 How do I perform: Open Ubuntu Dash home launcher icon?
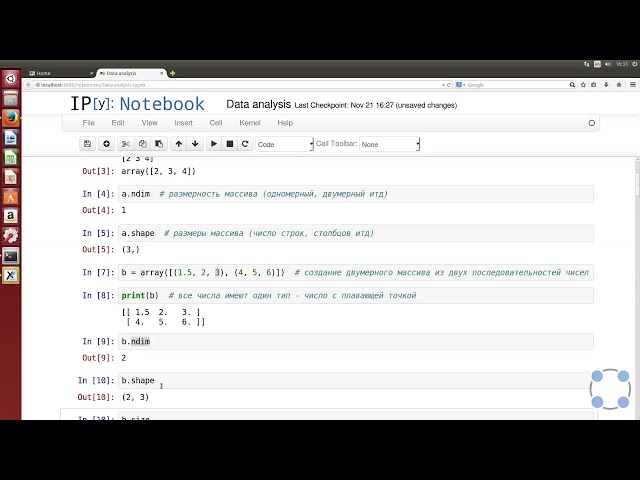point(11,78)
